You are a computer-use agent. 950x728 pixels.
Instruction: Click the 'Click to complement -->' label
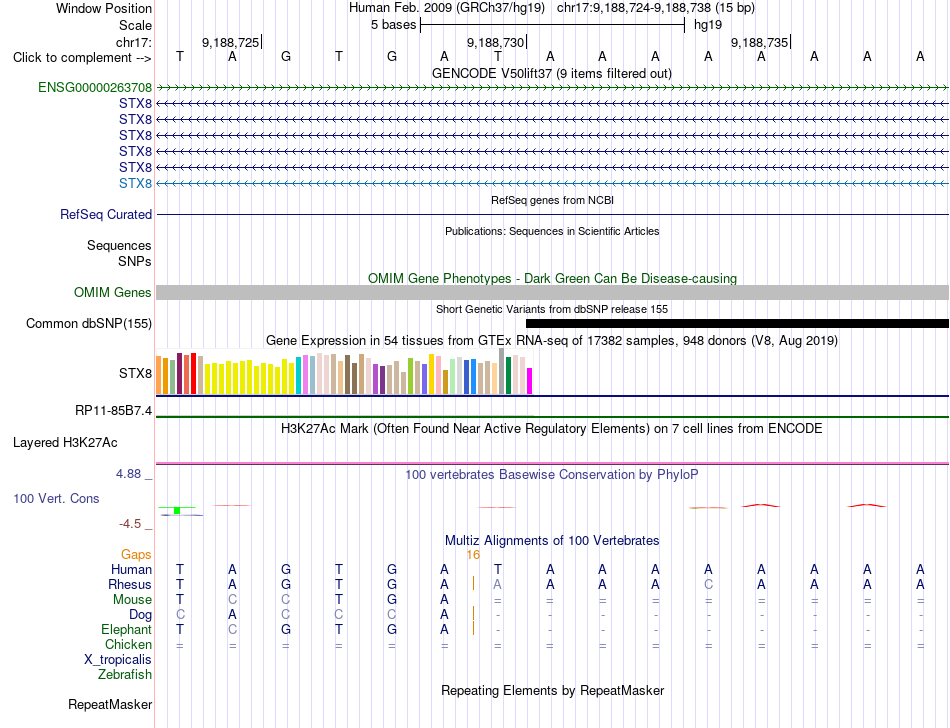click(82, 58)
